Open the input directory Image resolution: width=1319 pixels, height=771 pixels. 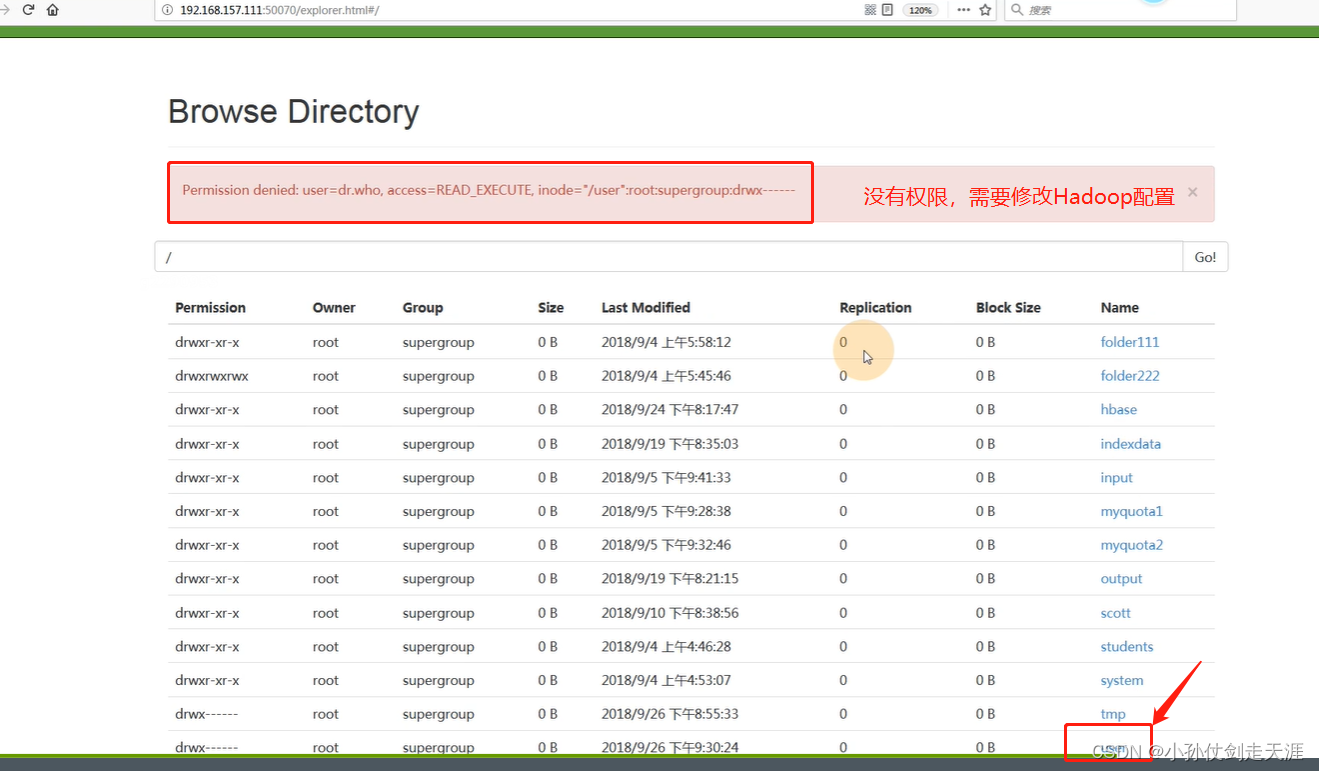pyautogui.click(x=1117, y=478)
